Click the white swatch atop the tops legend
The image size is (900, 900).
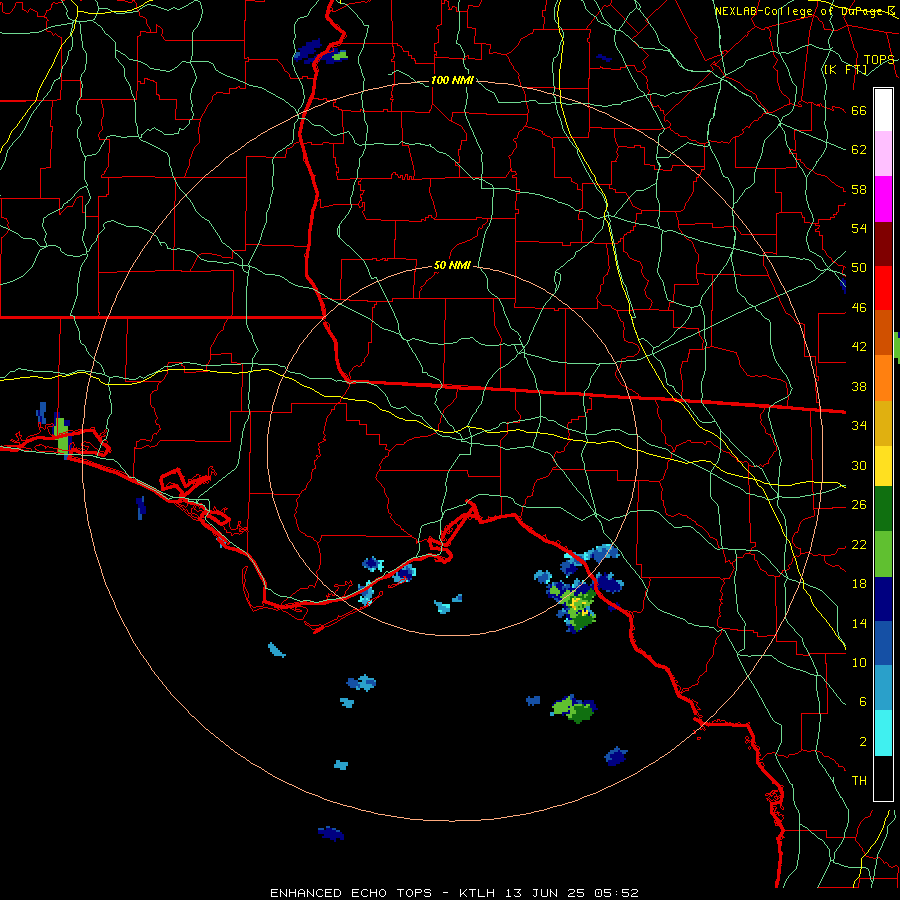pos(883,110)
